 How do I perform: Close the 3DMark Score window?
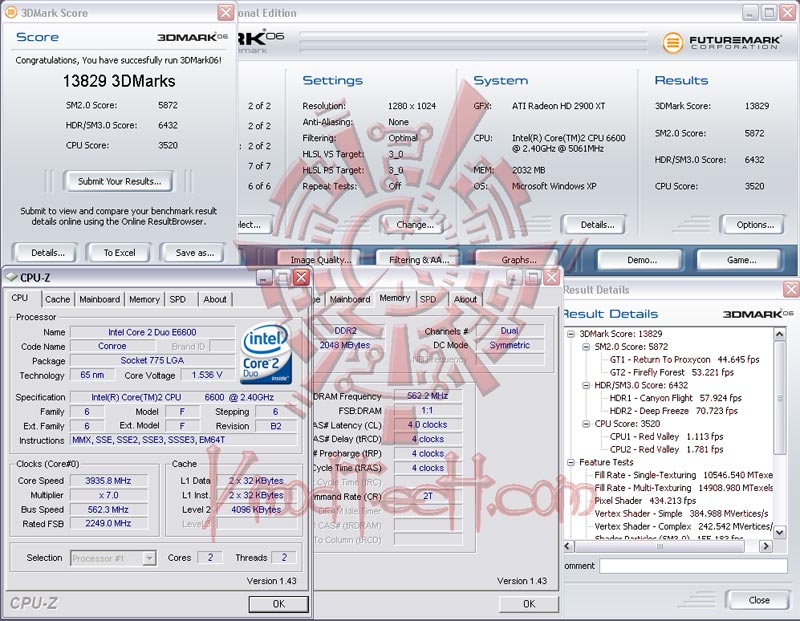[226, 12]
